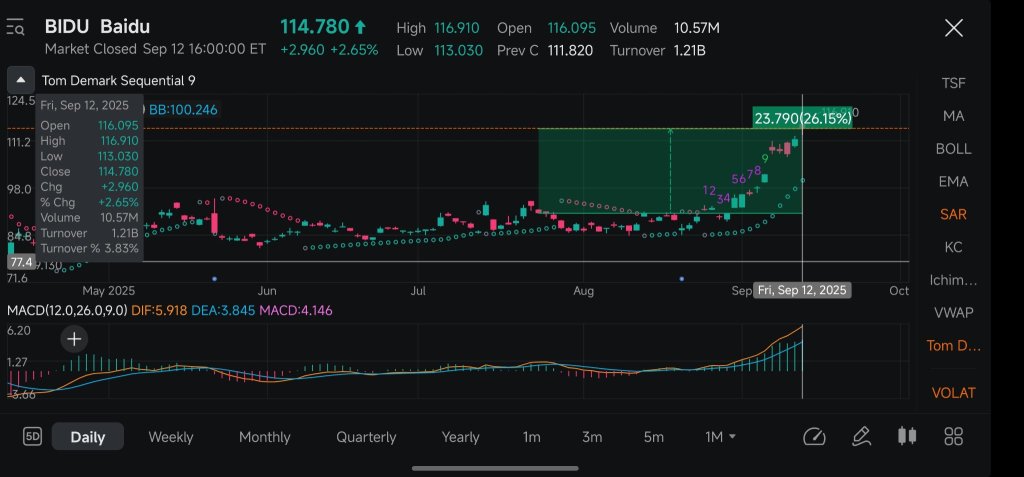Click the event dot under mid August
Viewport: 1024px width, 477px height.
(x=682, y=279)
